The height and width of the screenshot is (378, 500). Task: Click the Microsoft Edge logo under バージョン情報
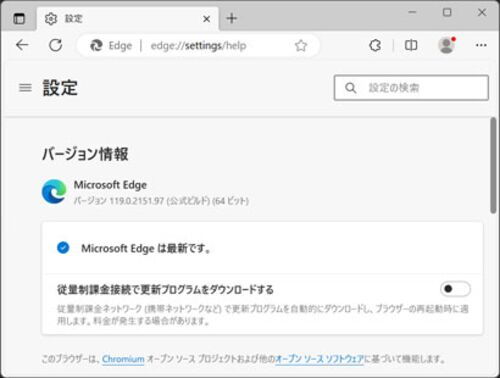pyautogui.click(x=54, y=192)
